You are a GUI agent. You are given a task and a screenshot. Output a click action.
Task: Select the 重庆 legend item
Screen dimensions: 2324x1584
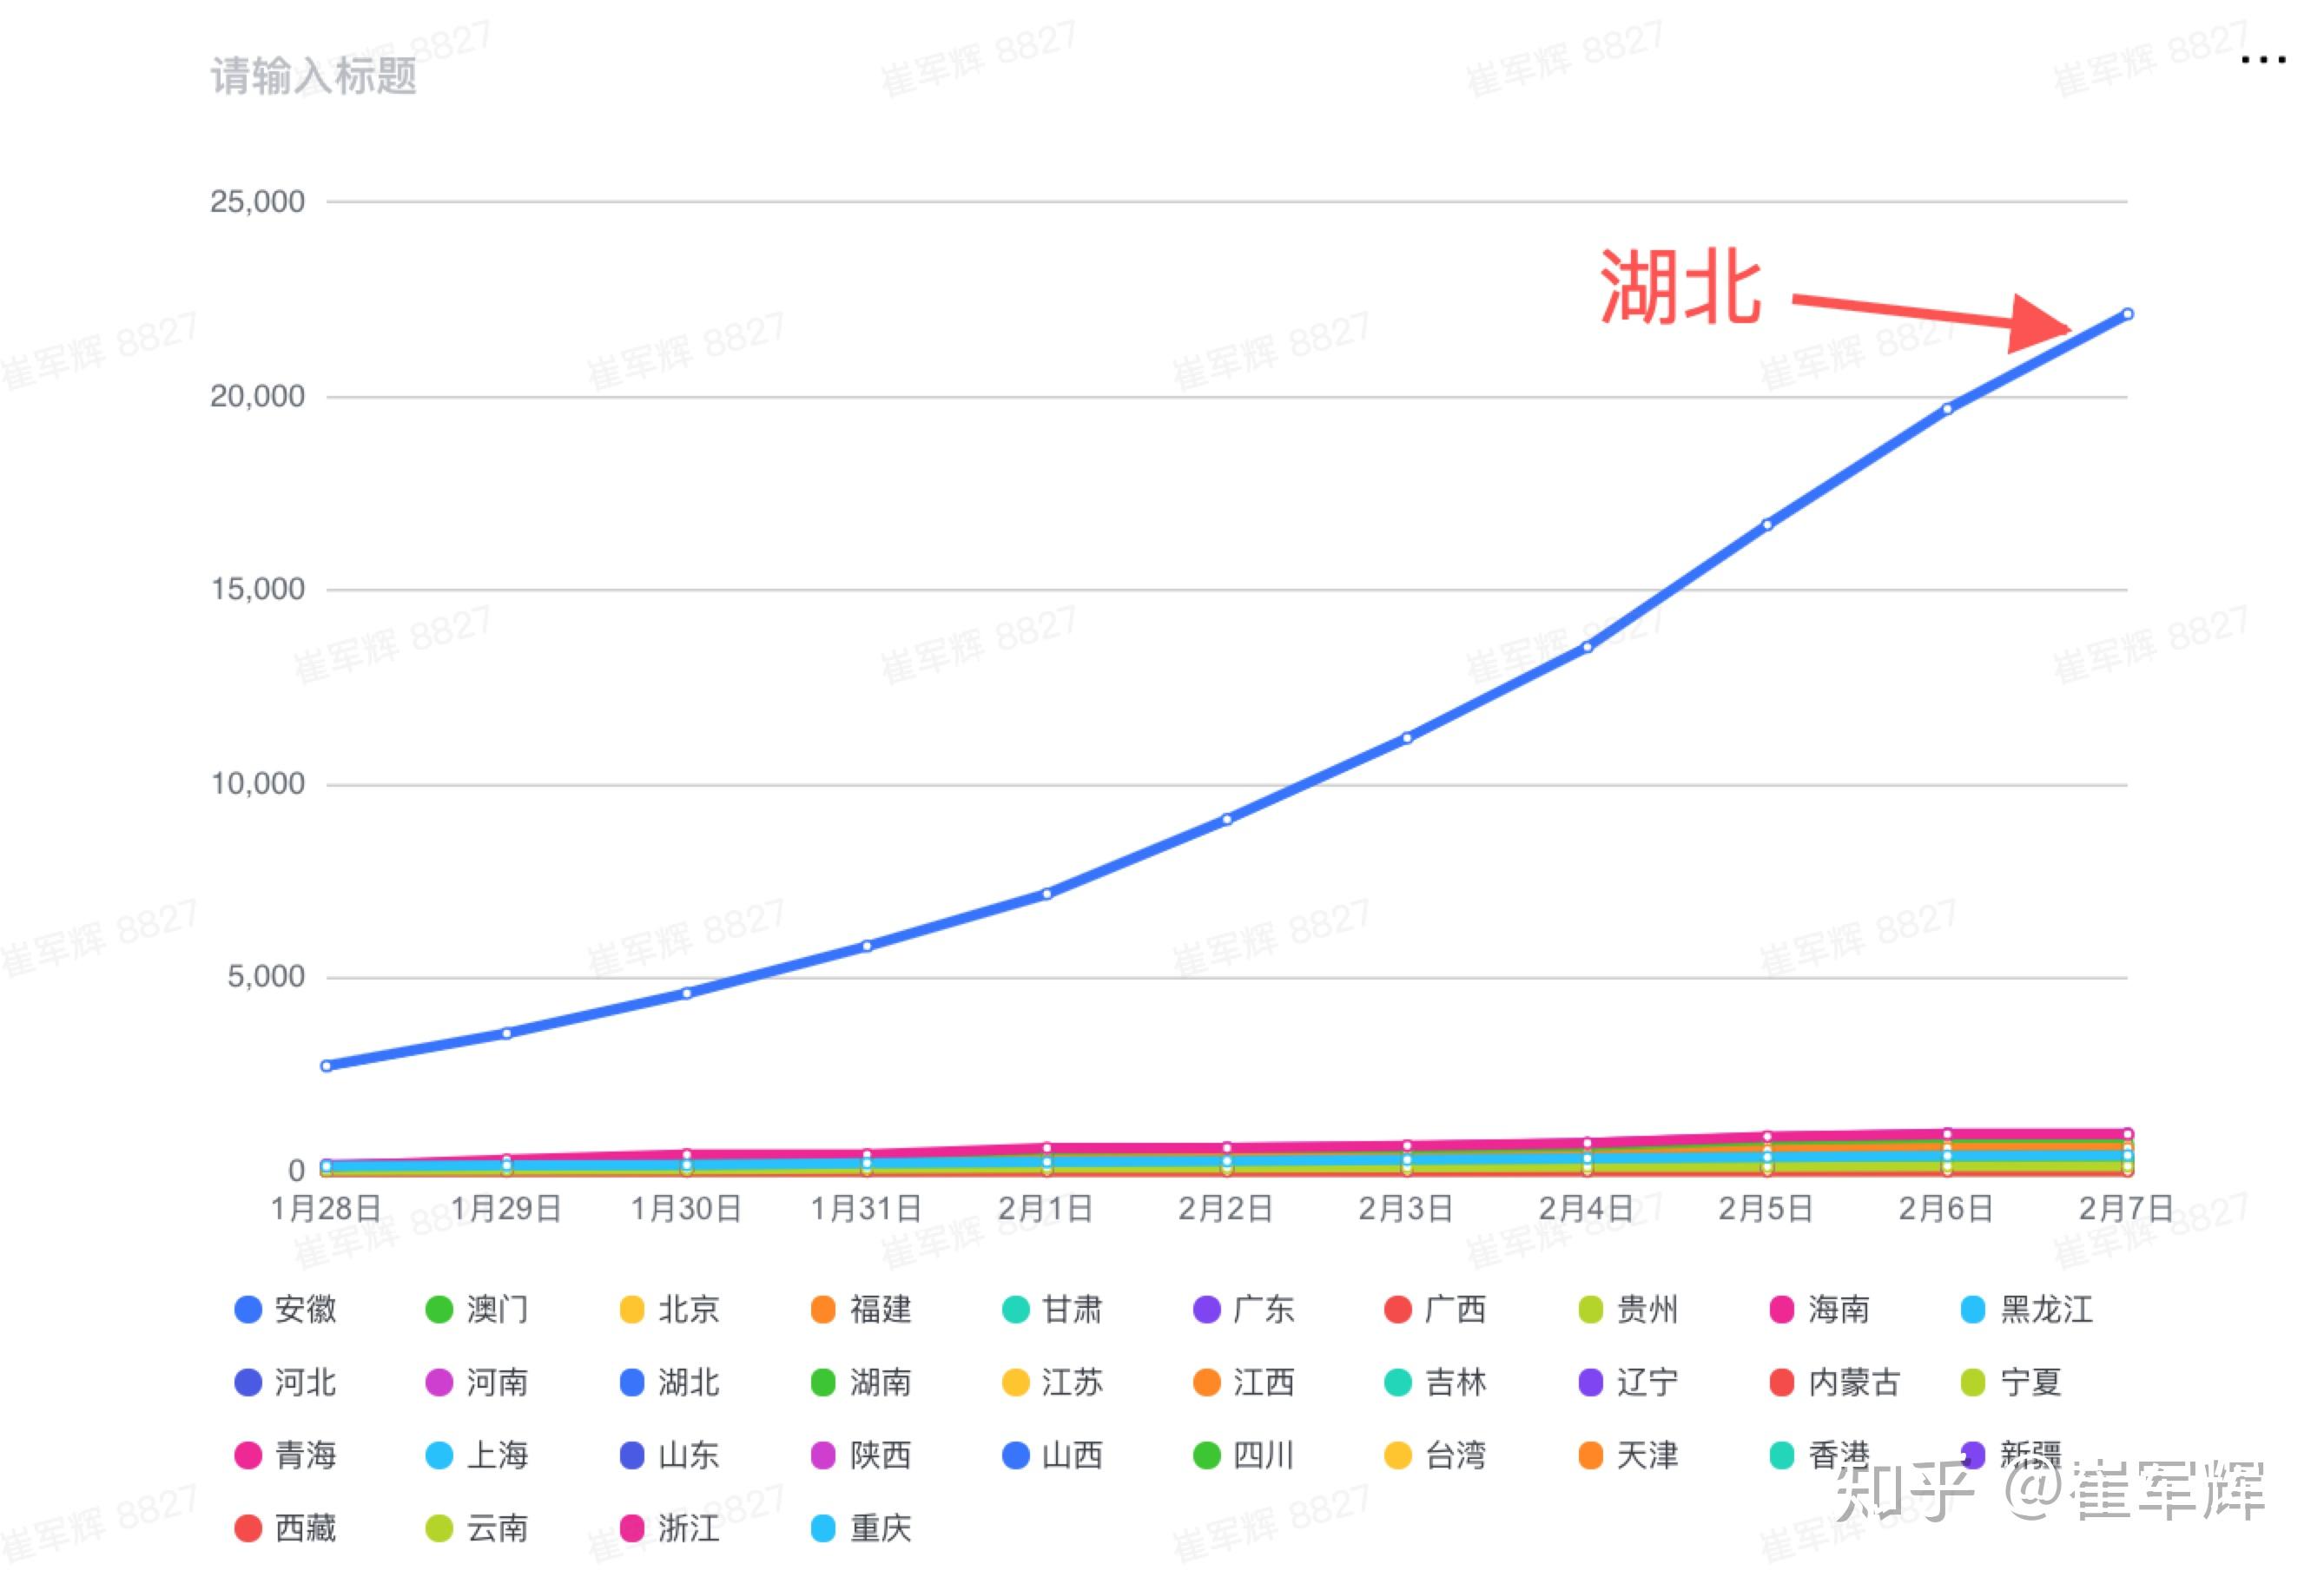click(x=861, y=1528)
